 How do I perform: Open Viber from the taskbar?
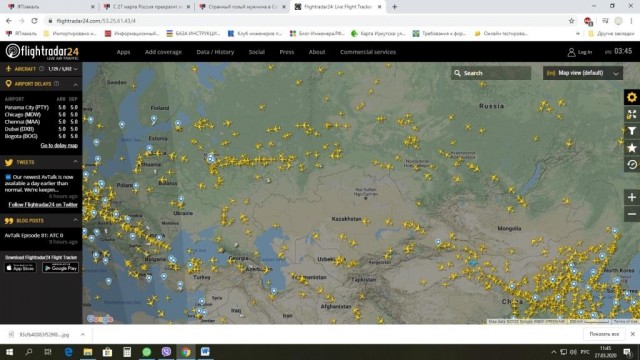tap(166, 352)
